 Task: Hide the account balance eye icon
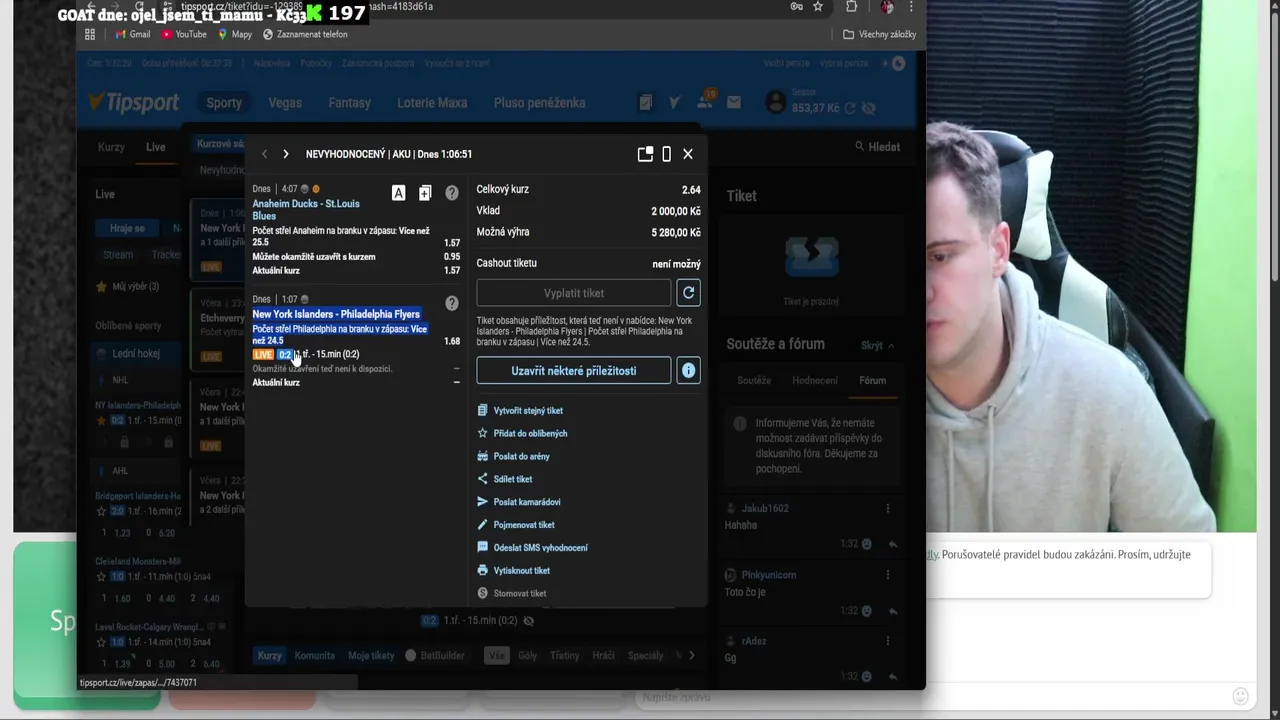(x=868, y=108)
